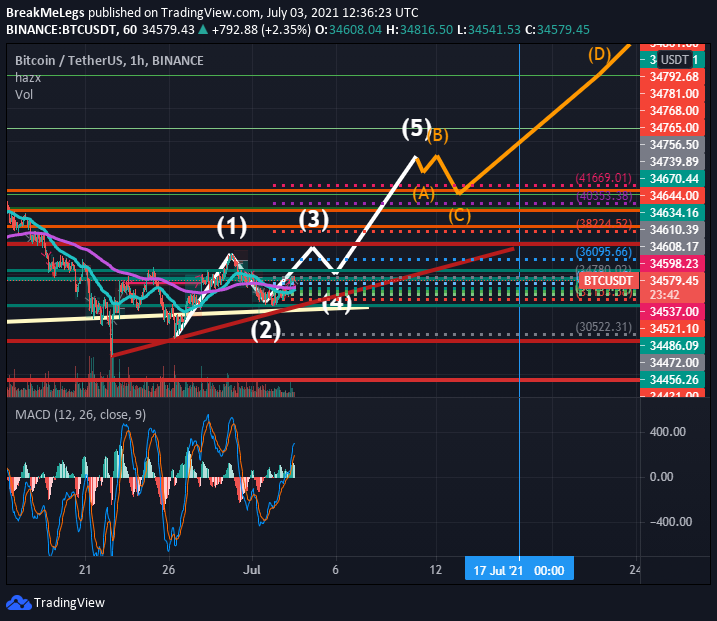The image size is (717, 621).
Task: Click the Bitcoin / TetherUS, 1h, BINANCE title
Action: pyautogui.click(x=109, y=60)
